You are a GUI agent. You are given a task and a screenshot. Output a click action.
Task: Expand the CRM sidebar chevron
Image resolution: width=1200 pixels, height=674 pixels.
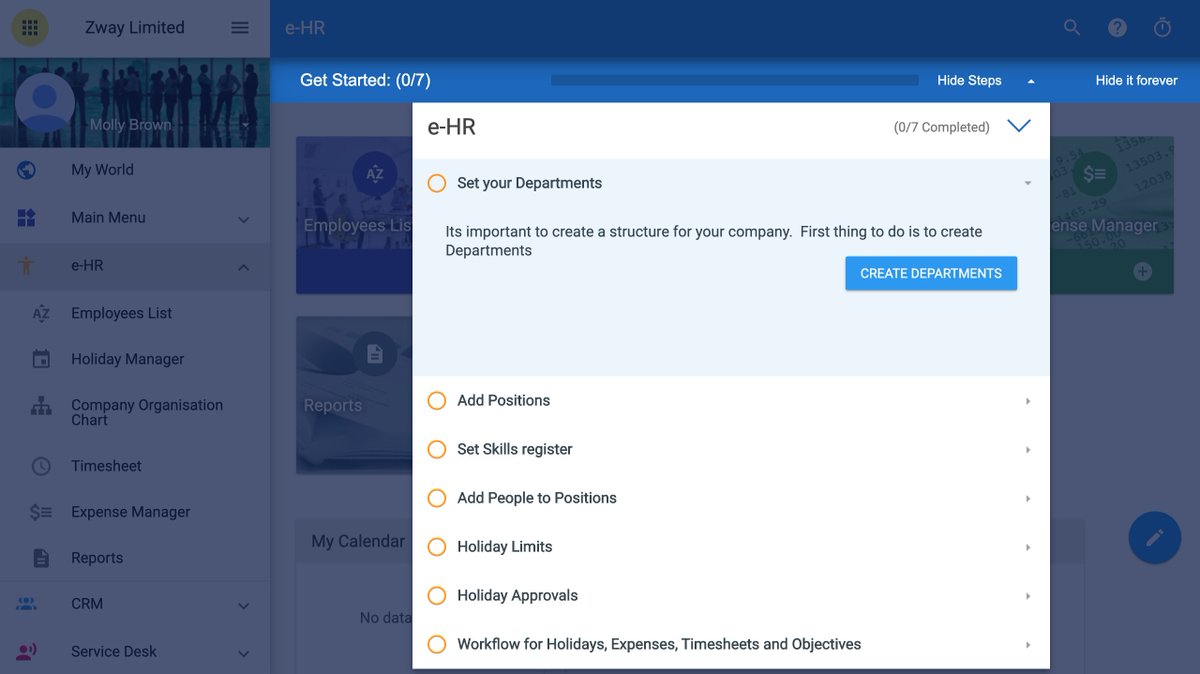243,605
